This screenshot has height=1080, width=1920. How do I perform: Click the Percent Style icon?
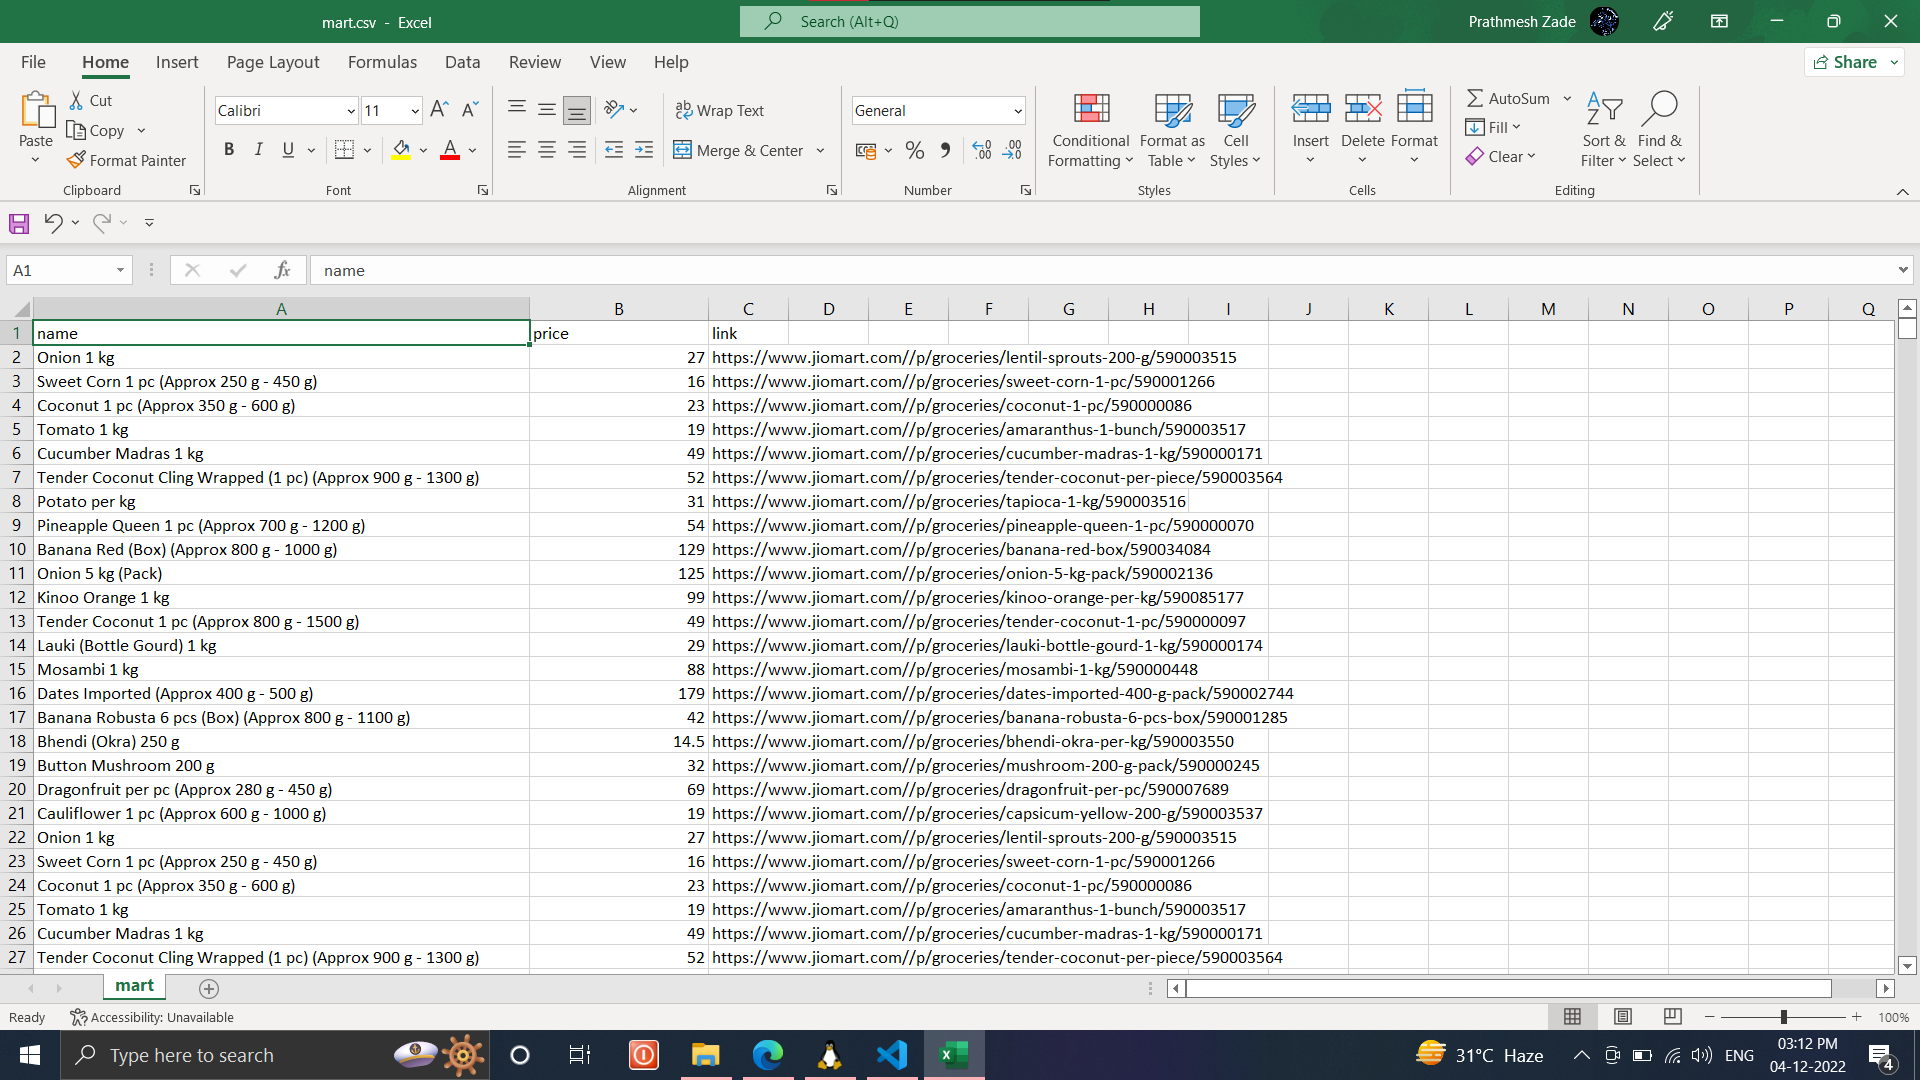(x=914, y=150)
